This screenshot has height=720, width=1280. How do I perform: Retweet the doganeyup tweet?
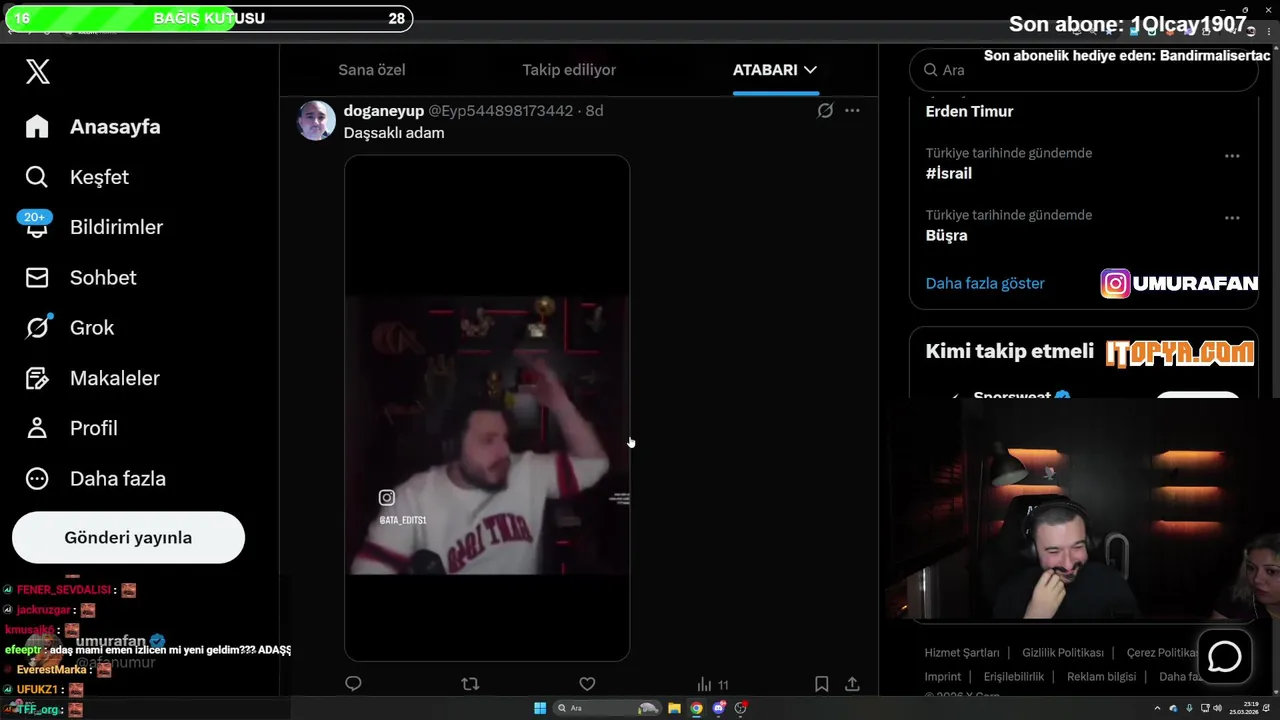point(470,684)
